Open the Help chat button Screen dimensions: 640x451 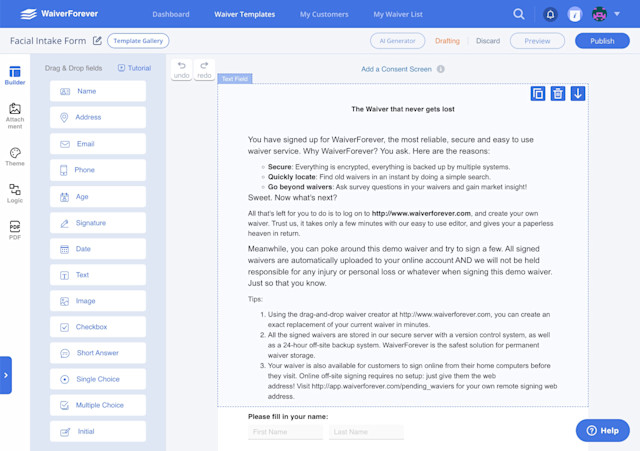pos(602,430)
